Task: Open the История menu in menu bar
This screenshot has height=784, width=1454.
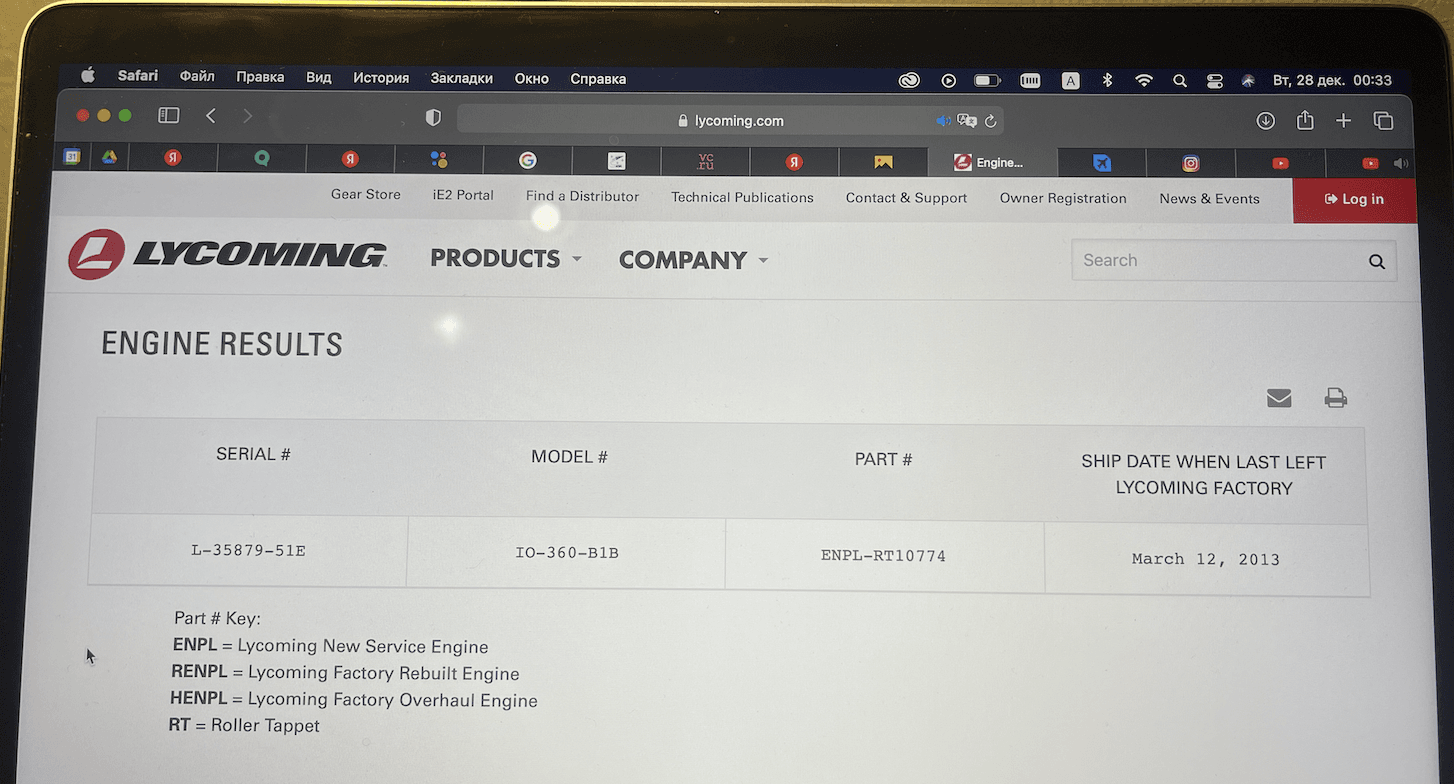Action: click(380, 78)
